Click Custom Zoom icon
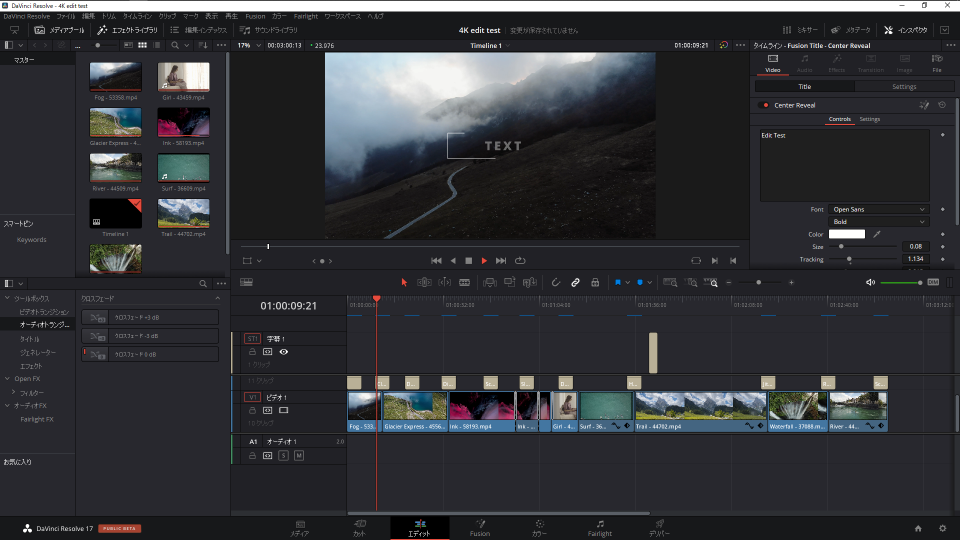Viewport: 960px width, 540px height. 711,282
